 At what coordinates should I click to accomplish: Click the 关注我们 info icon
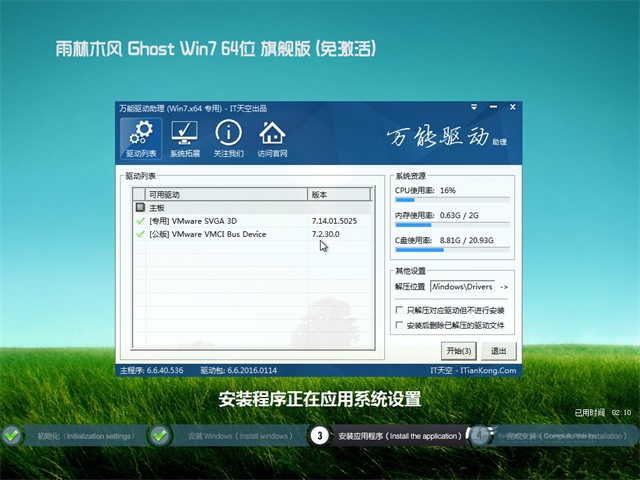pyautogui.click(x=229, y=139)
